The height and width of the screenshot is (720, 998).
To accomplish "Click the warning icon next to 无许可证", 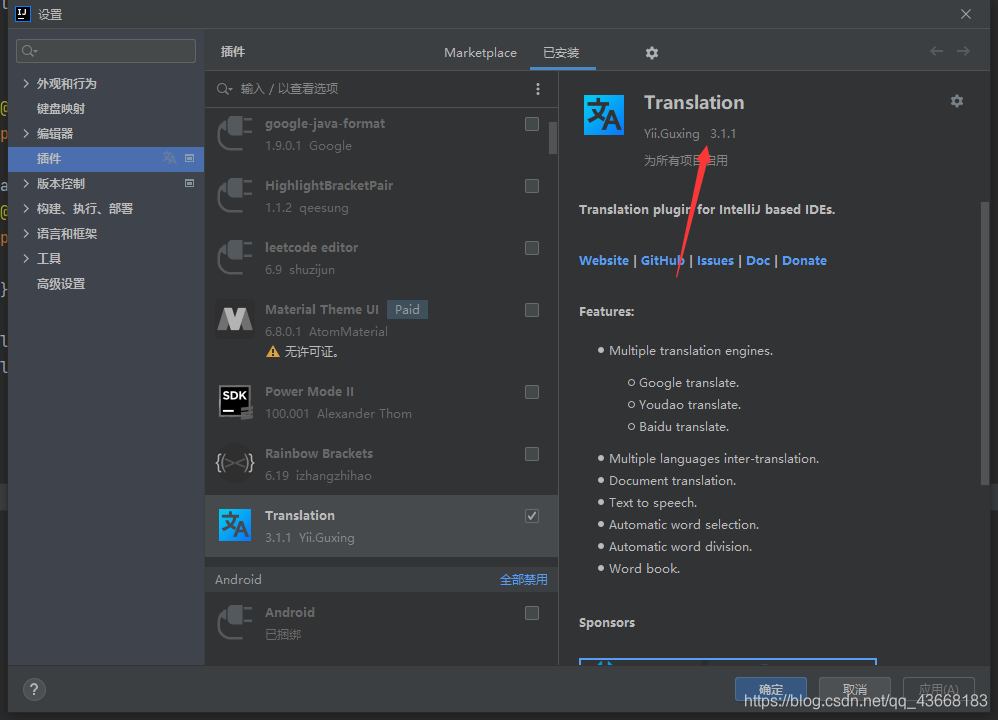I will click(x=273, y=351).
